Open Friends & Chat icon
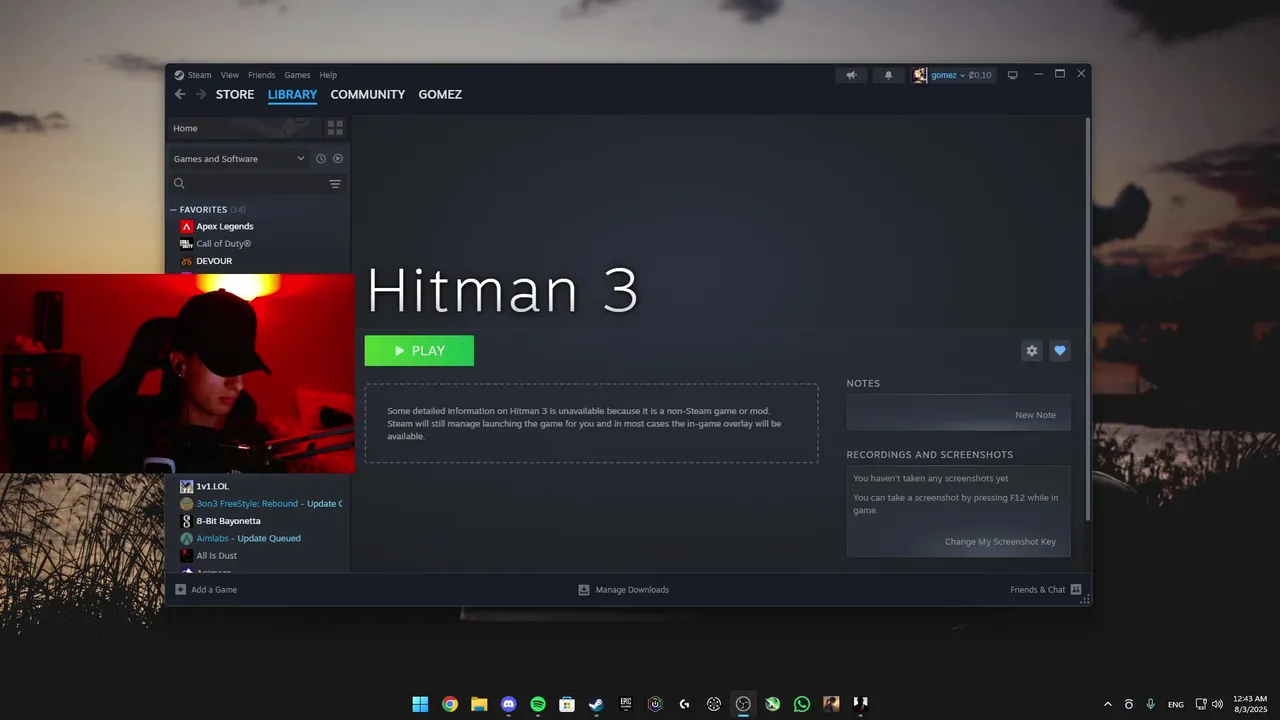 point(1076,590)
